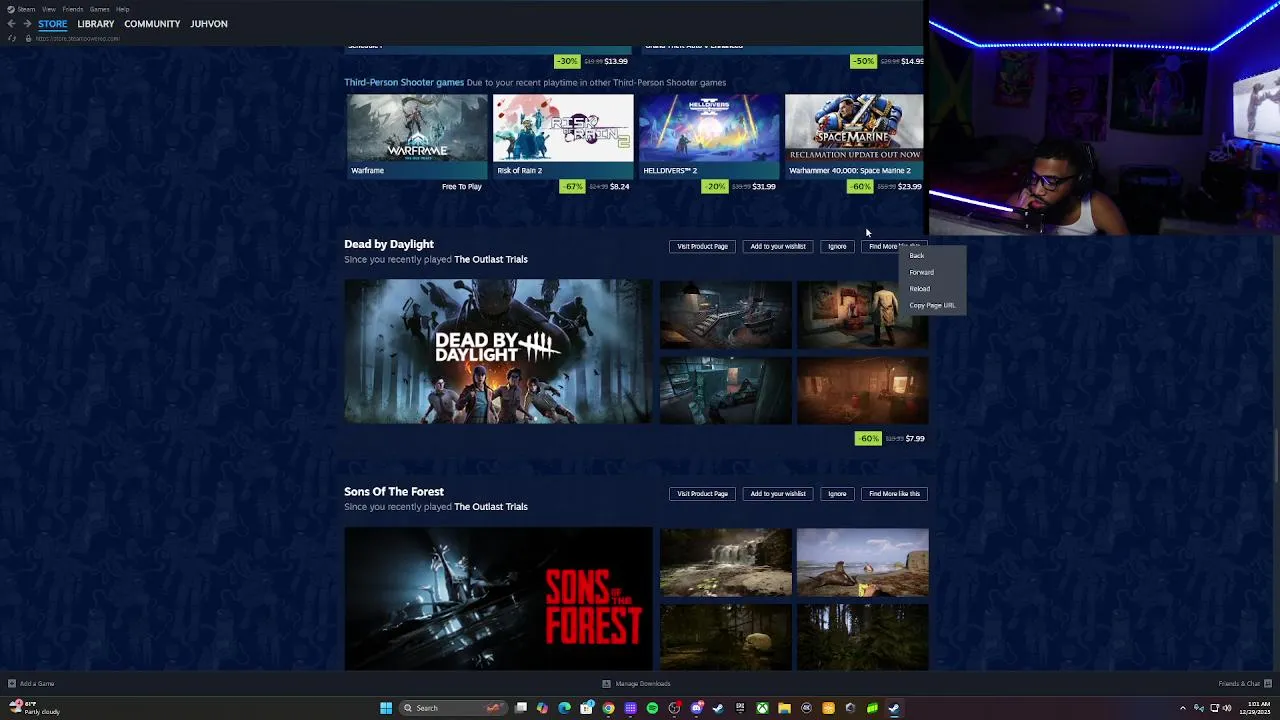Choose Copy Page URL in the context menu

[x=932, y=305]
